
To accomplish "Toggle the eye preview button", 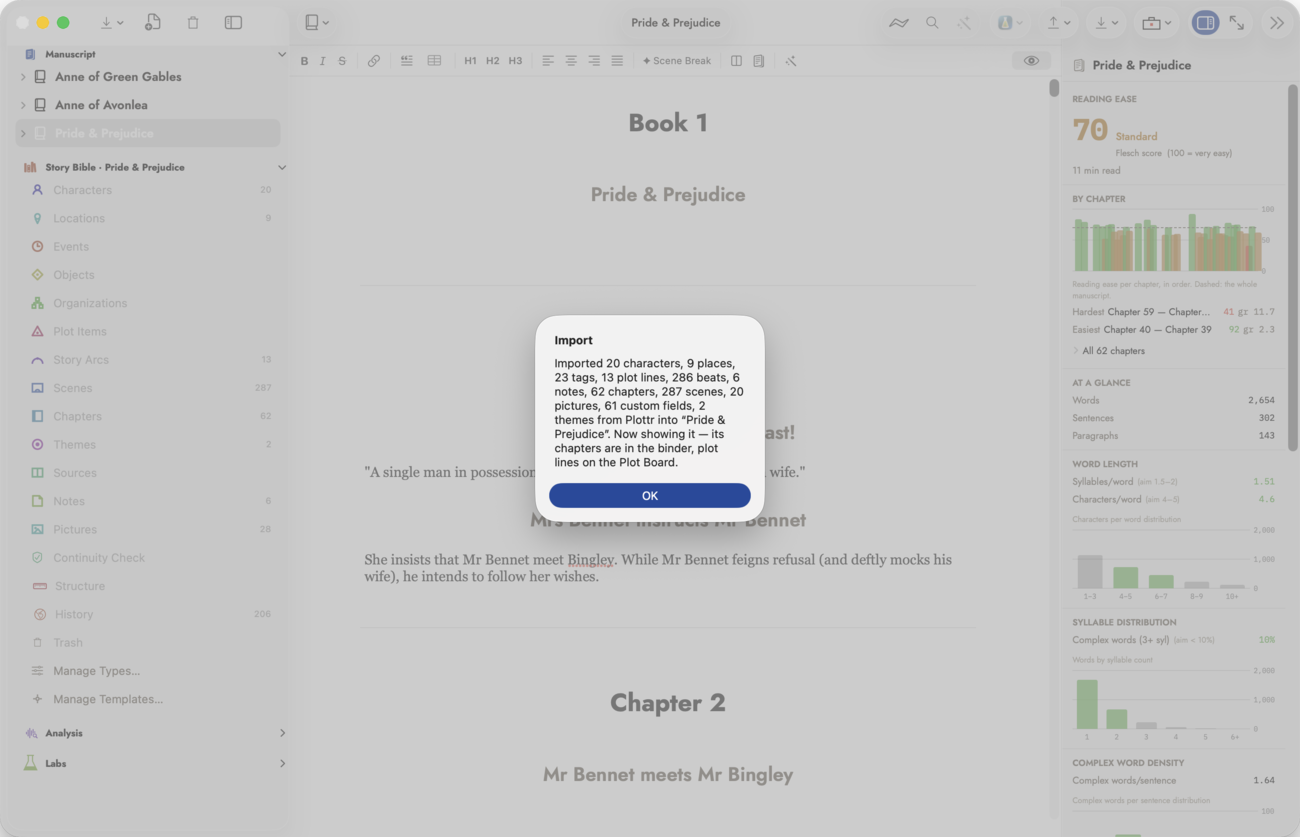I will coord(1031,61).
